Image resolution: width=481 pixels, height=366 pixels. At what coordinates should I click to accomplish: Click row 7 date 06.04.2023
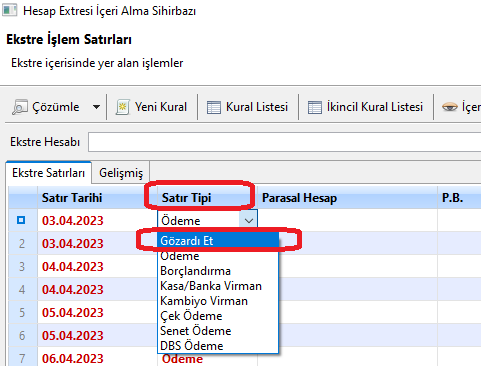point(73,359)
